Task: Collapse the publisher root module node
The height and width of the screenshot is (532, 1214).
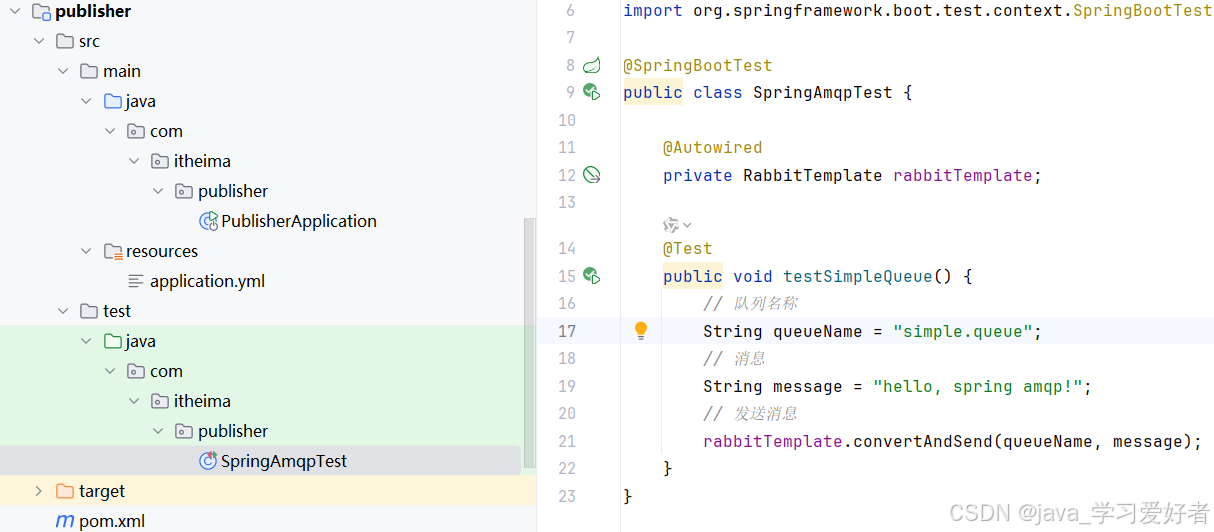Action: 15,12
